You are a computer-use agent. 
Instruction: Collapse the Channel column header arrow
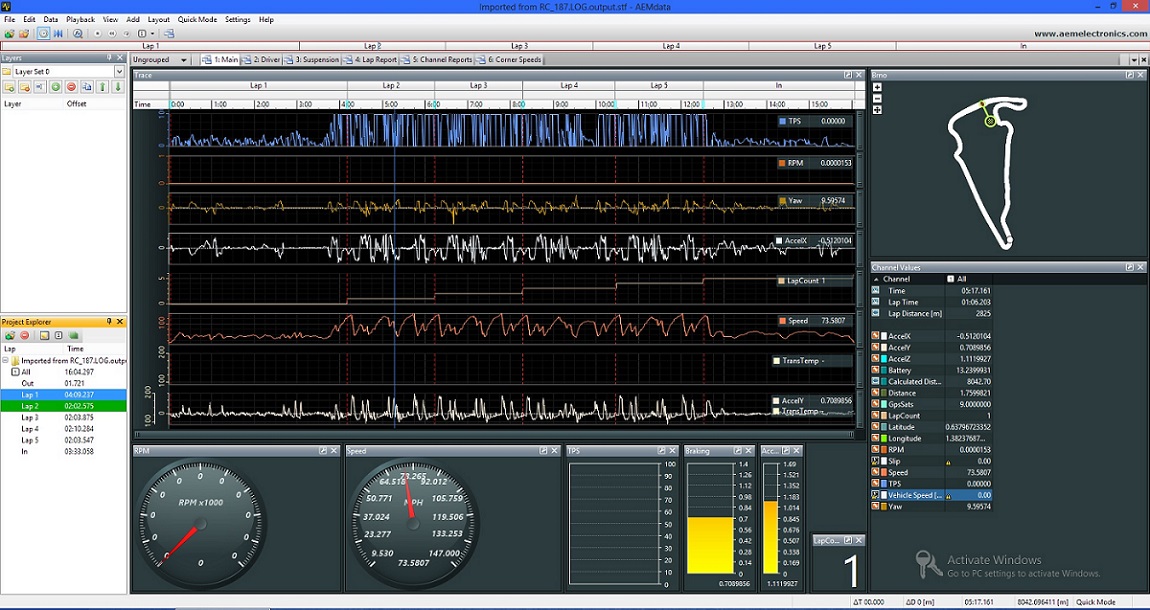pos(876,279)
